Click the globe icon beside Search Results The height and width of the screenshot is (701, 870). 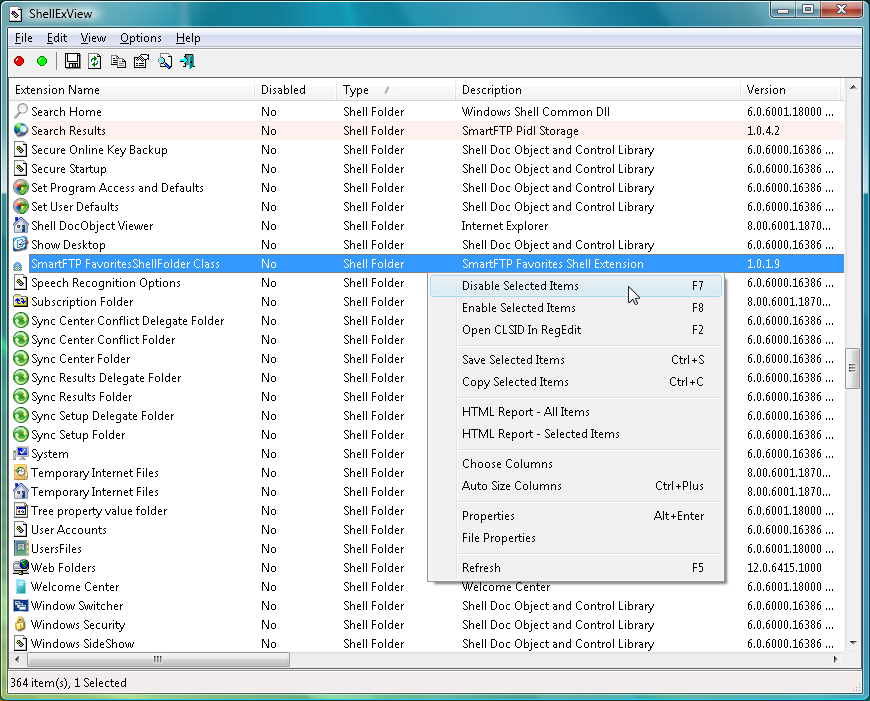[21, 130]
